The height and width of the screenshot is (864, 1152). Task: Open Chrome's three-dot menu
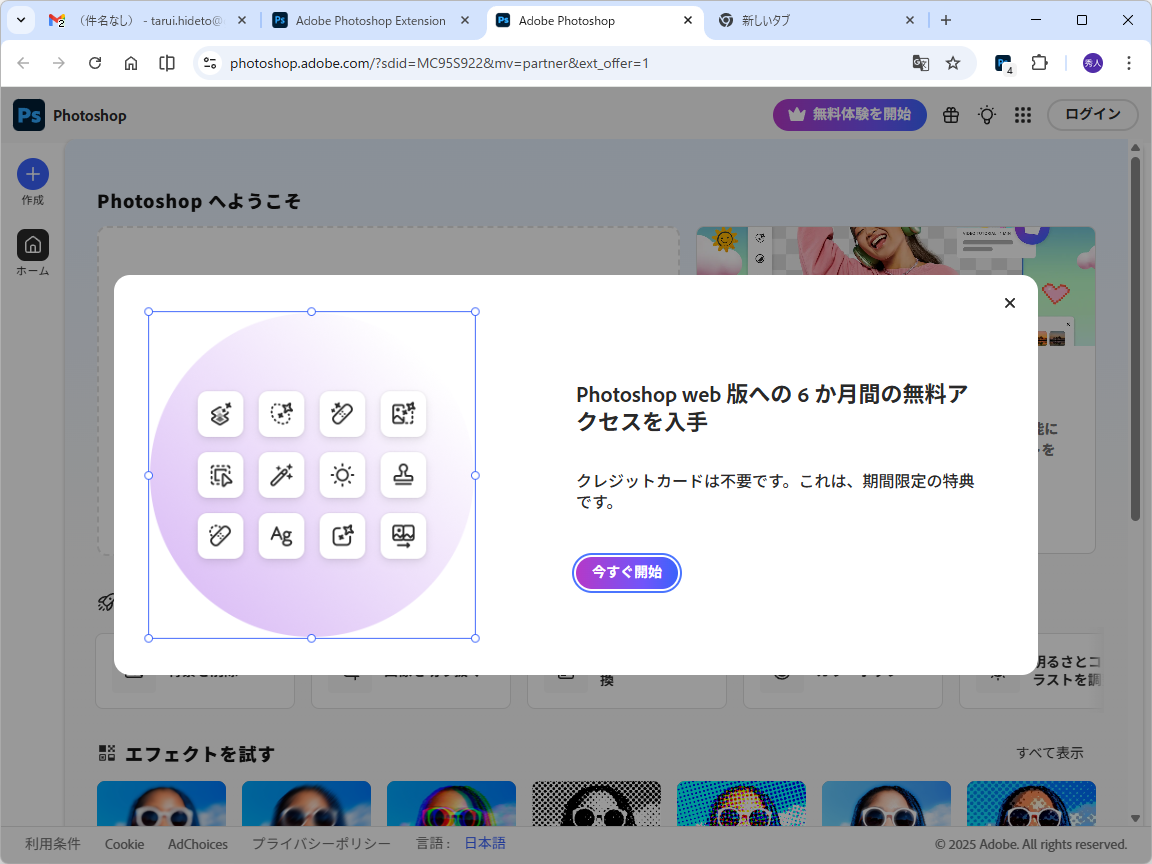(1129, 62)
